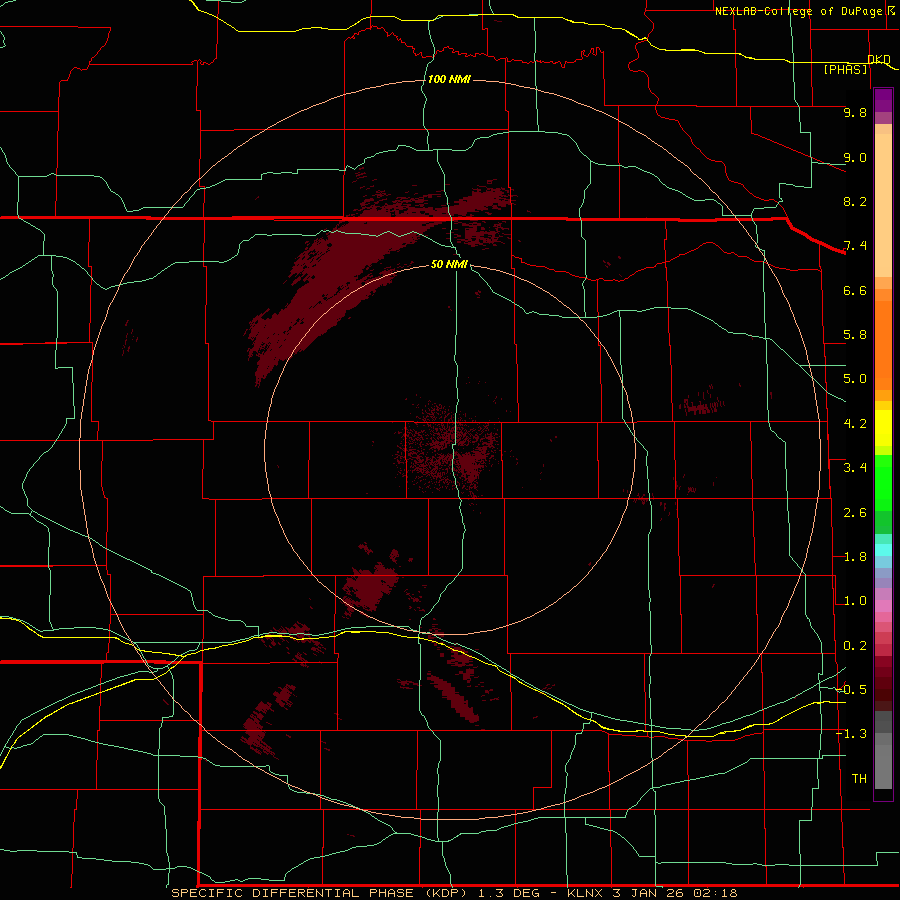Click the 2.6 legend value
This screenshot has width=900, height=900.
click(x=855, y=513)
